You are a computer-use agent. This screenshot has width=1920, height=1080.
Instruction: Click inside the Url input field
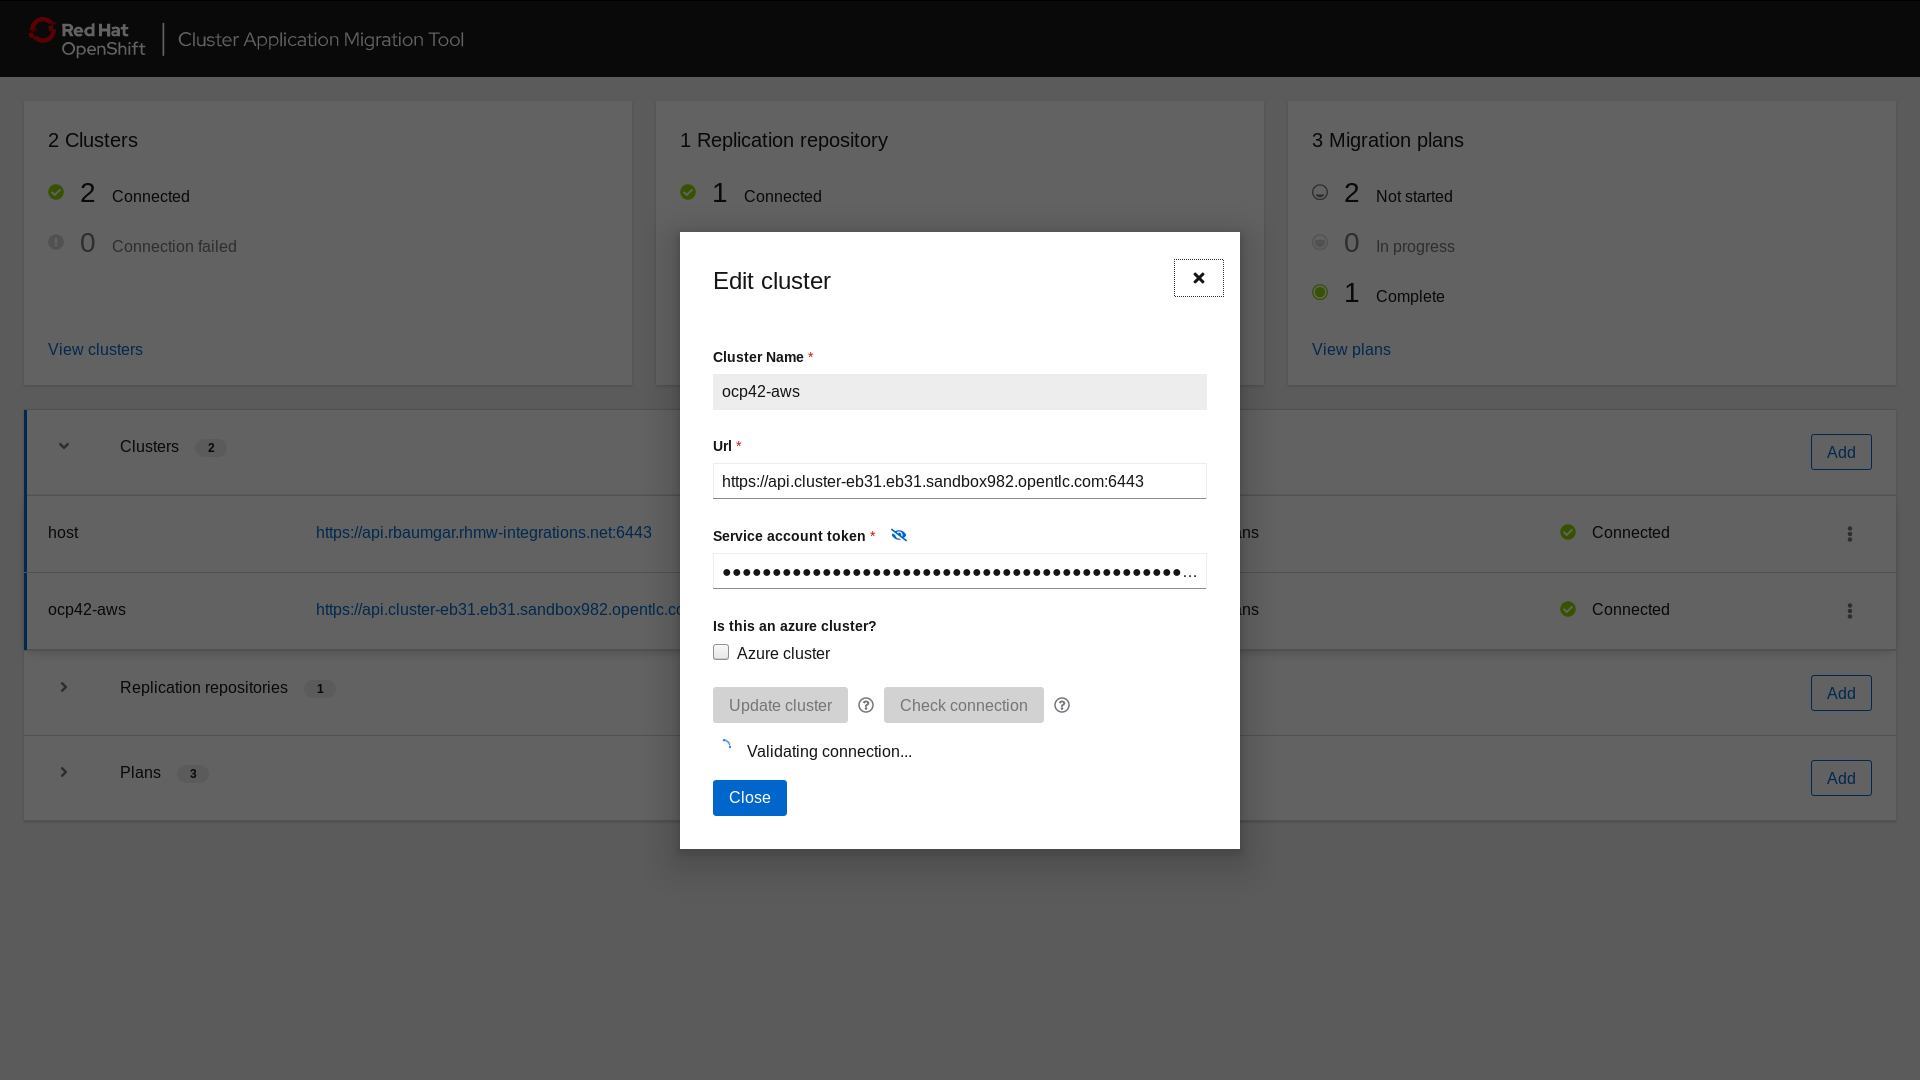click(x=959, y=481)
